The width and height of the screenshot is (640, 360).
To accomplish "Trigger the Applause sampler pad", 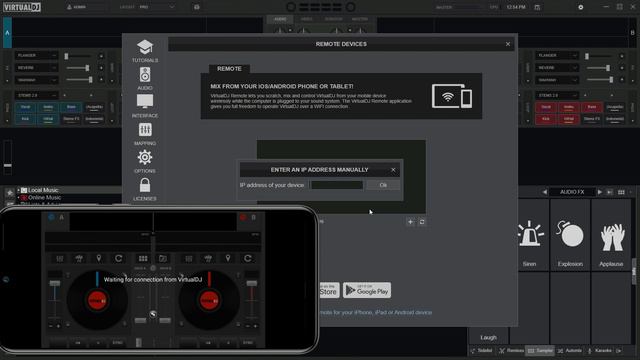I will 611,236.
